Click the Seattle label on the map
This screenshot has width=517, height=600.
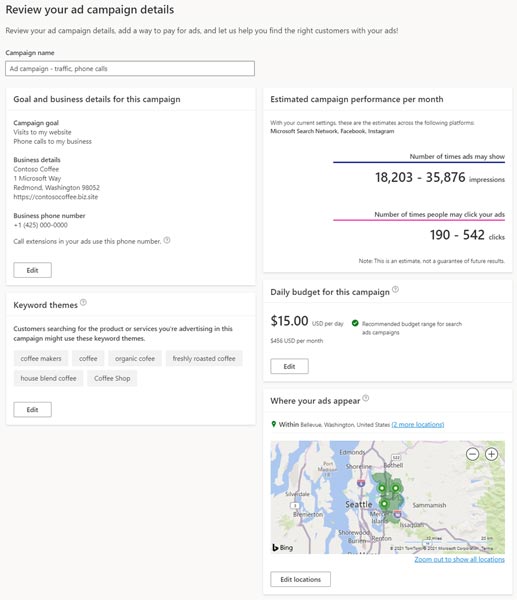359,504
